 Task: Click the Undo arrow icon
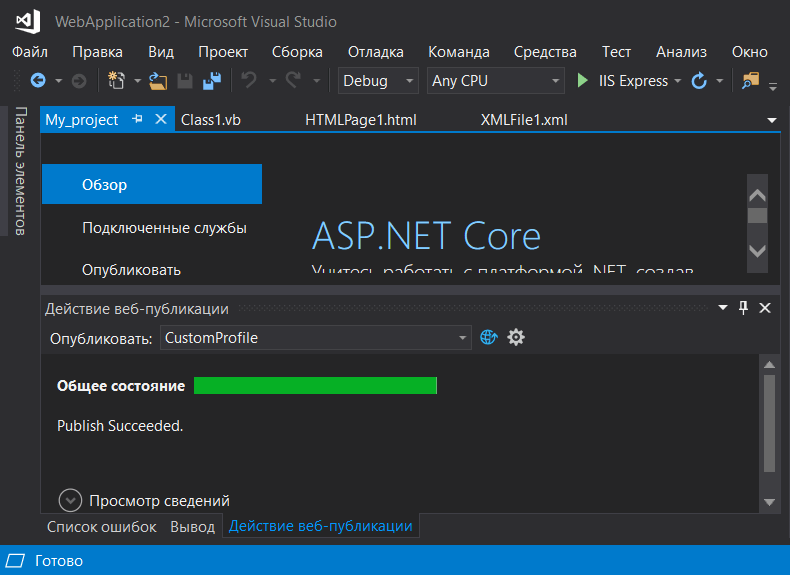[x=249, y=80]
